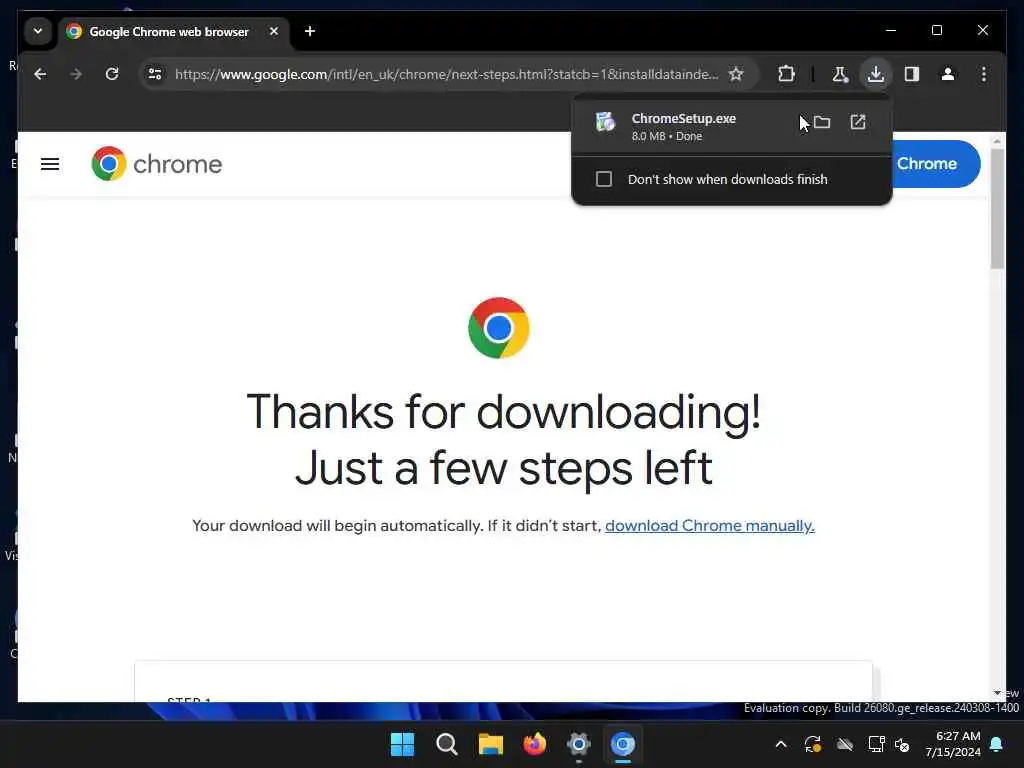View site information icon in address bar
The width and height of the screenshot is (1024, 768).
coord(155,74)
